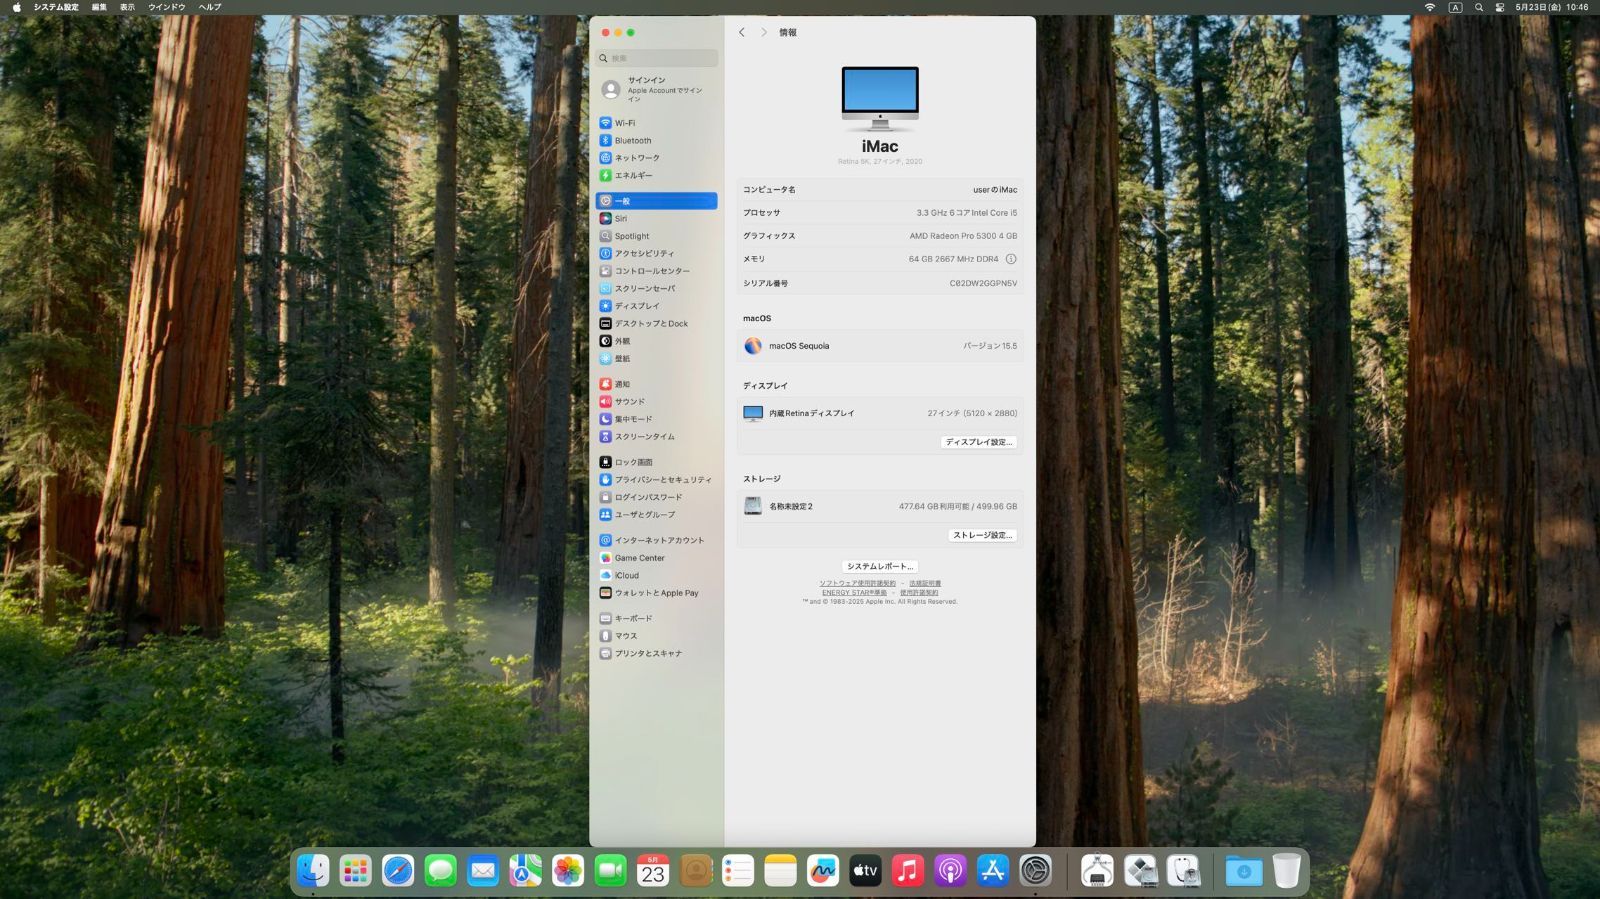Screen dimensions: 1600x899
Task: Go back with the left chevron button
Action: coord(742,32)
